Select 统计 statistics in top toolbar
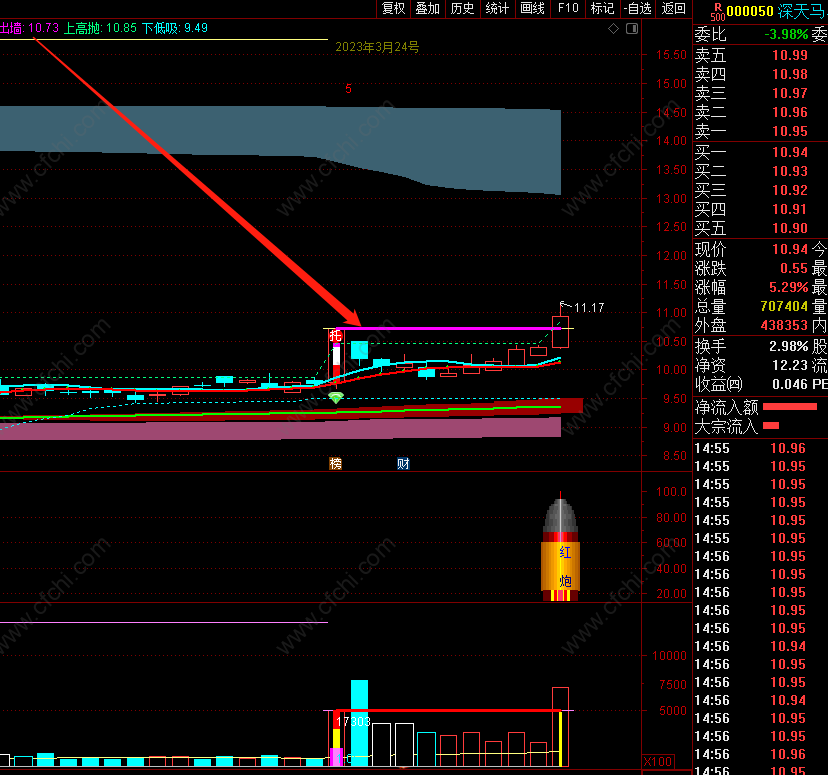This screenshot has width=828, height=775. click(497, 8)
